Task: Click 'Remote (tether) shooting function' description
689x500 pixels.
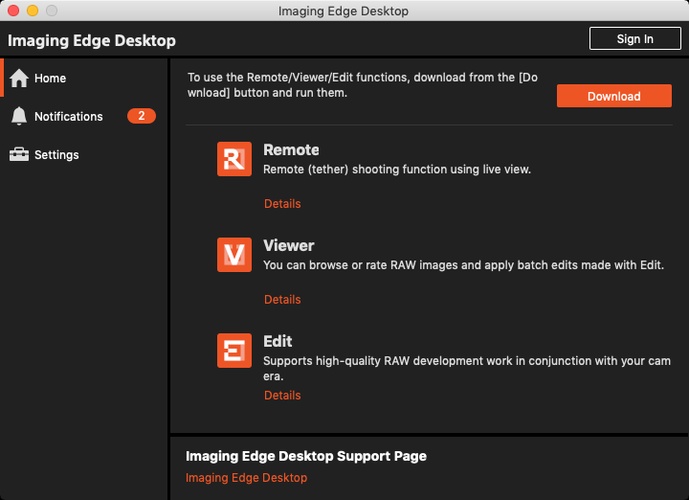Action: pyautogui.click(x=397, y=169)
